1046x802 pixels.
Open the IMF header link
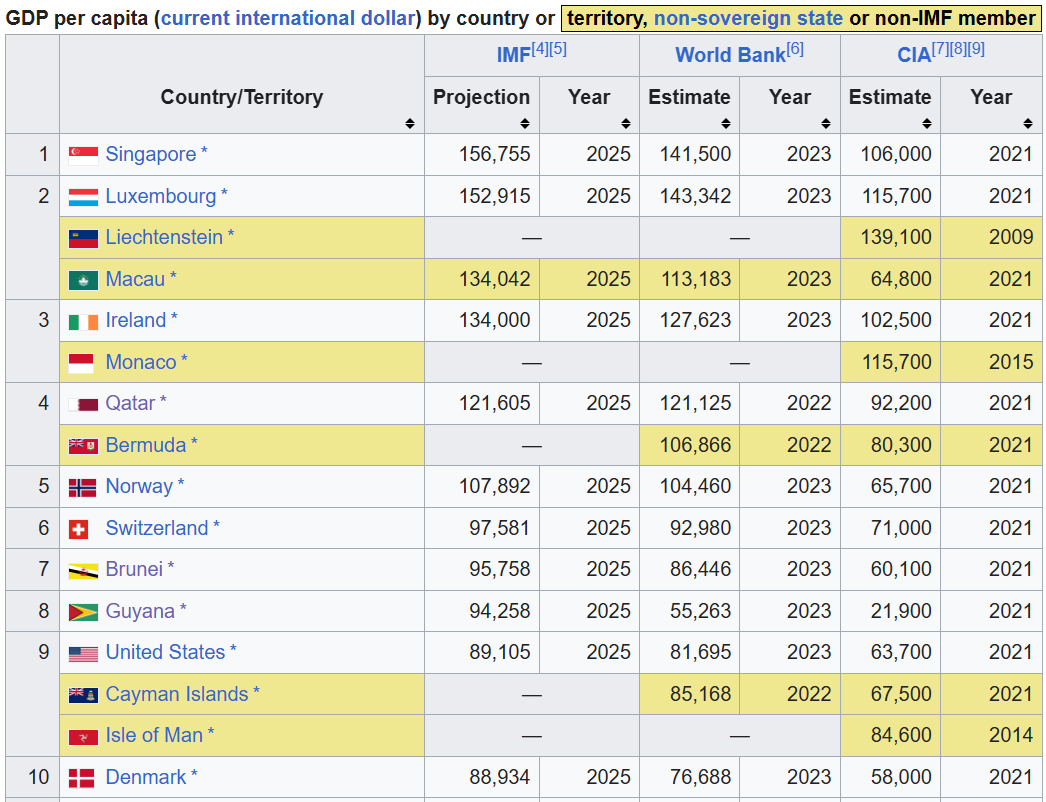(x=514, y=55)
